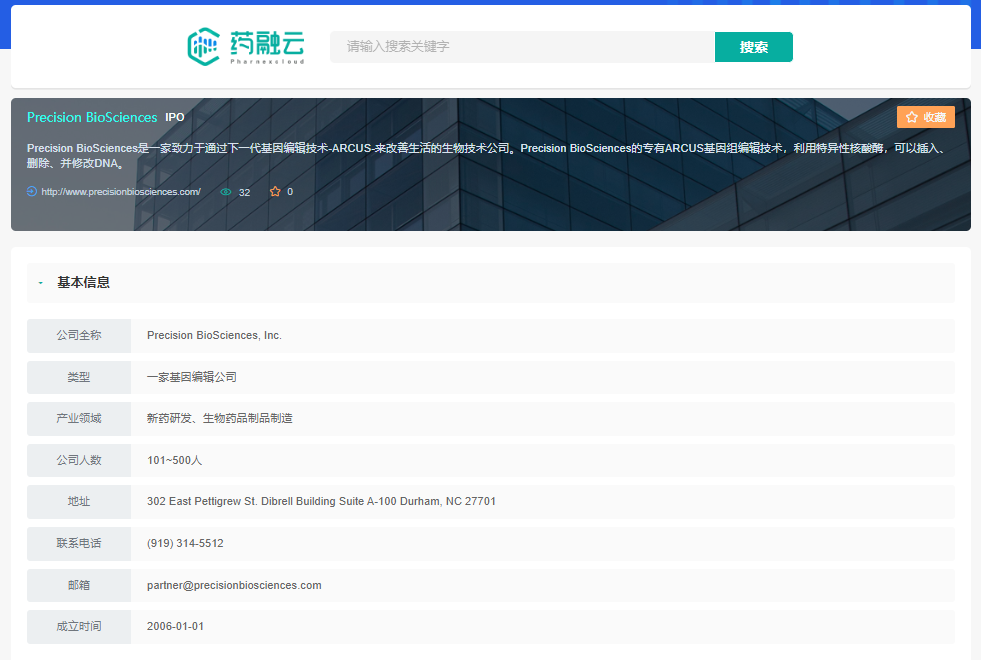Click the 基本信息 section header title

coord(84,283)
